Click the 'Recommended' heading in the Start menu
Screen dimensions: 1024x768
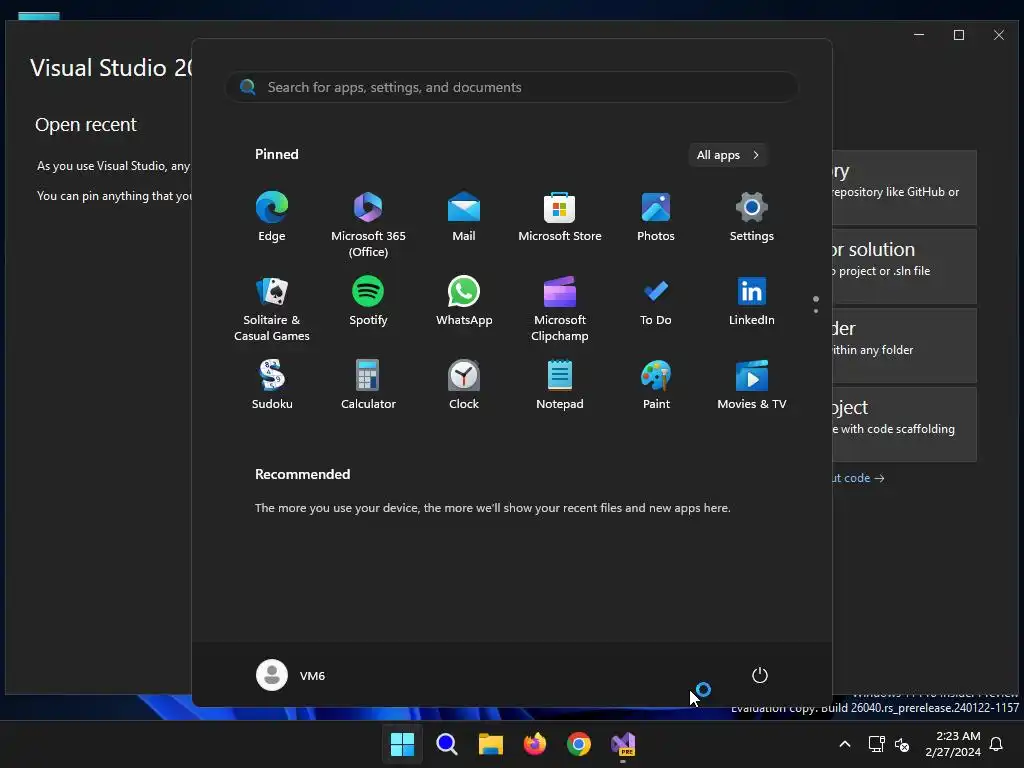click(302, 474)
